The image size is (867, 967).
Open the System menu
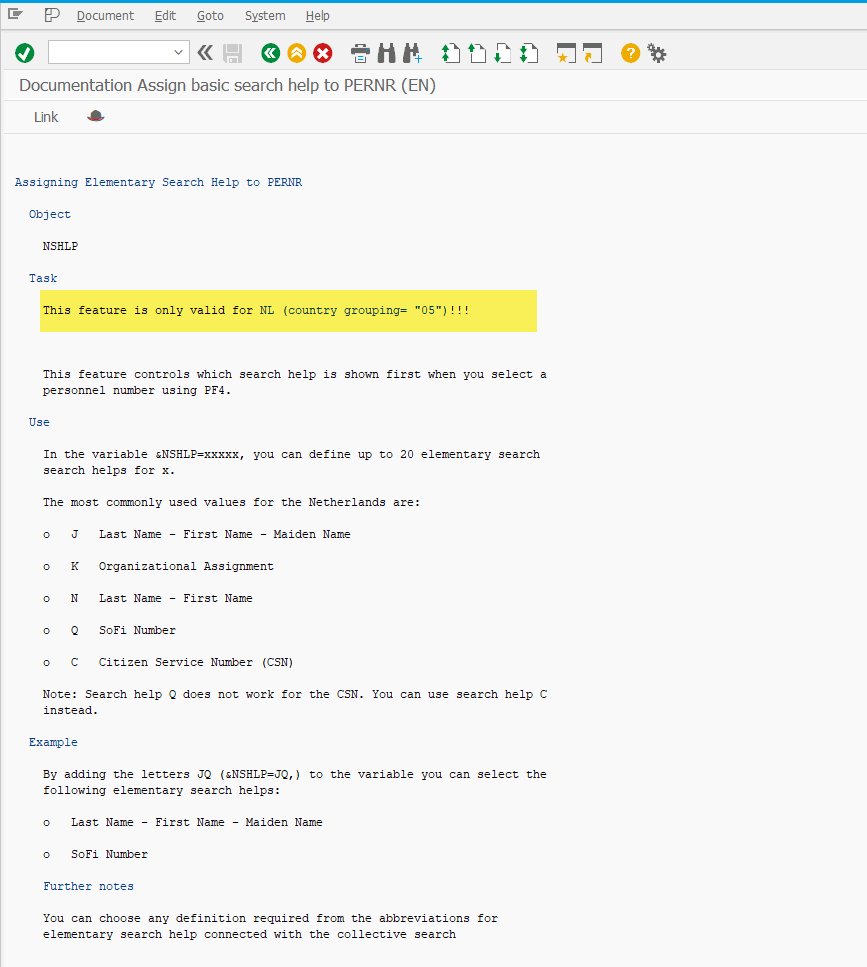pyautogui.click(x=265, y=15)
